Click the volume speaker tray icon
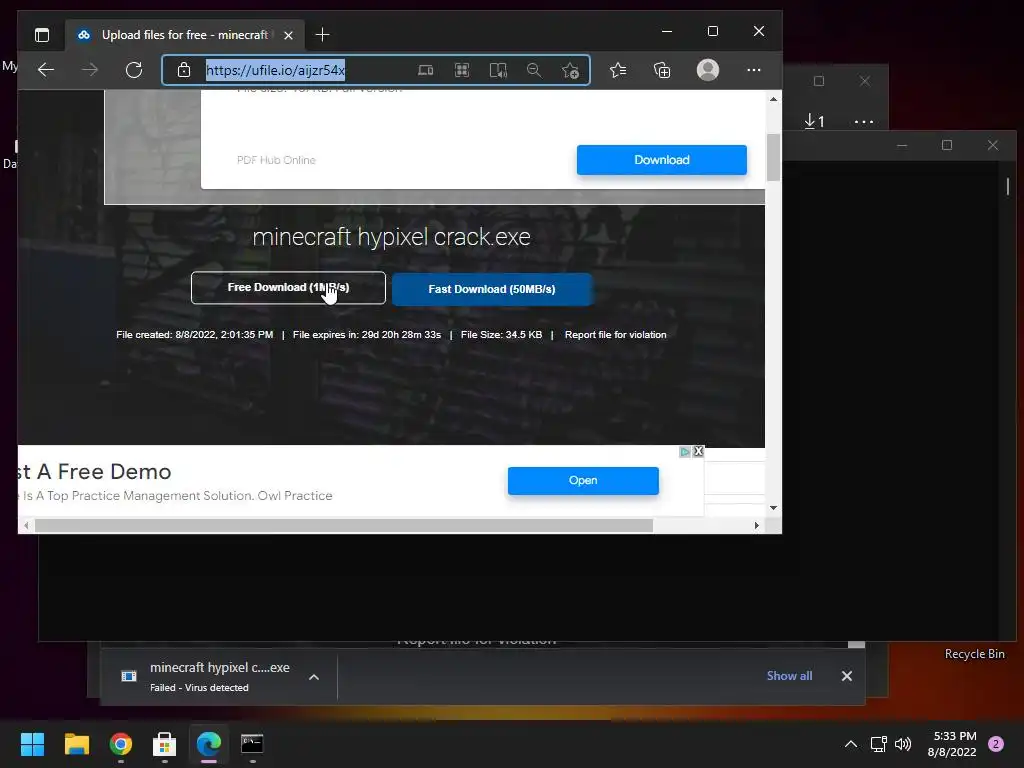 coord(903,744)
